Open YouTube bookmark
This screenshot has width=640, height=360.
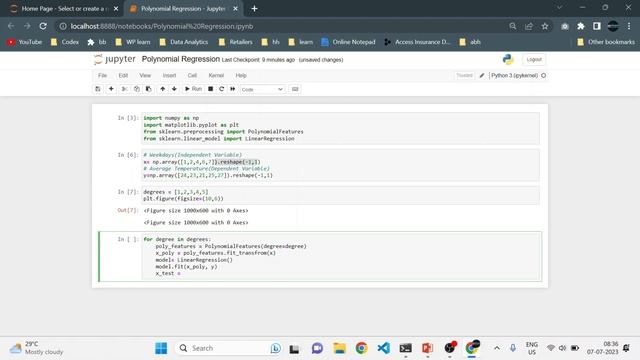point(25,42)
